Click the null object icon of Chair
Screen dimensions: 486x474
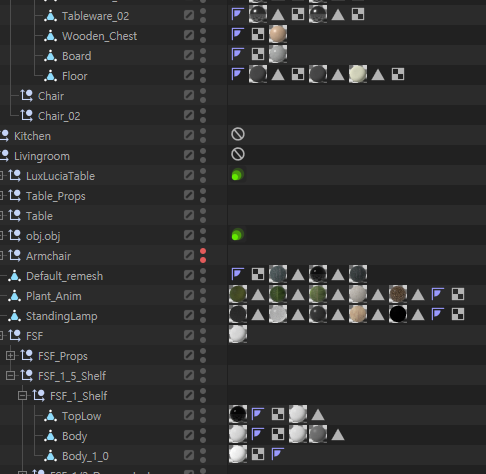pyautogui.click(x=26, y=96)
